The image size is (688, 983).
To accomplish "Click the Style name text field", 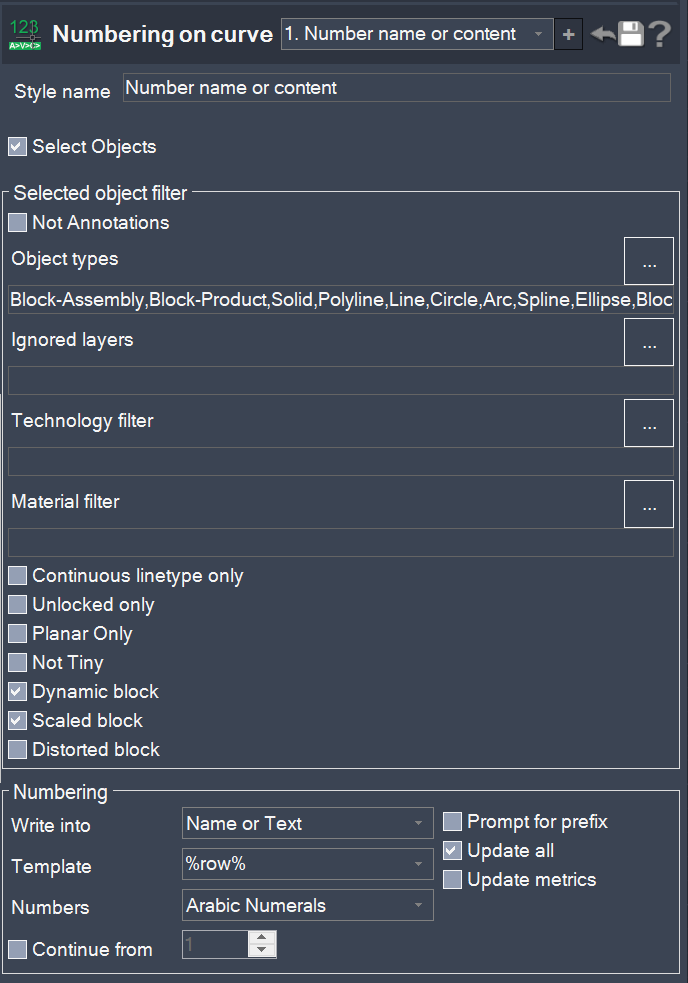I will 396,88.
